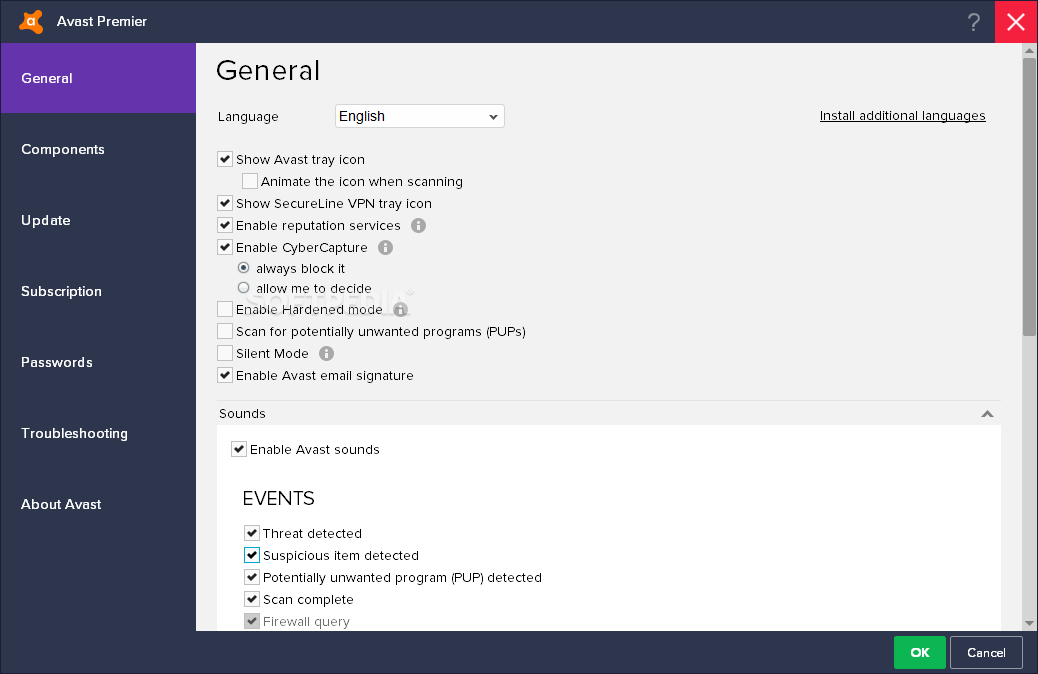
Task: Toggle Enable Avast email signature
Action: point(225,375)
